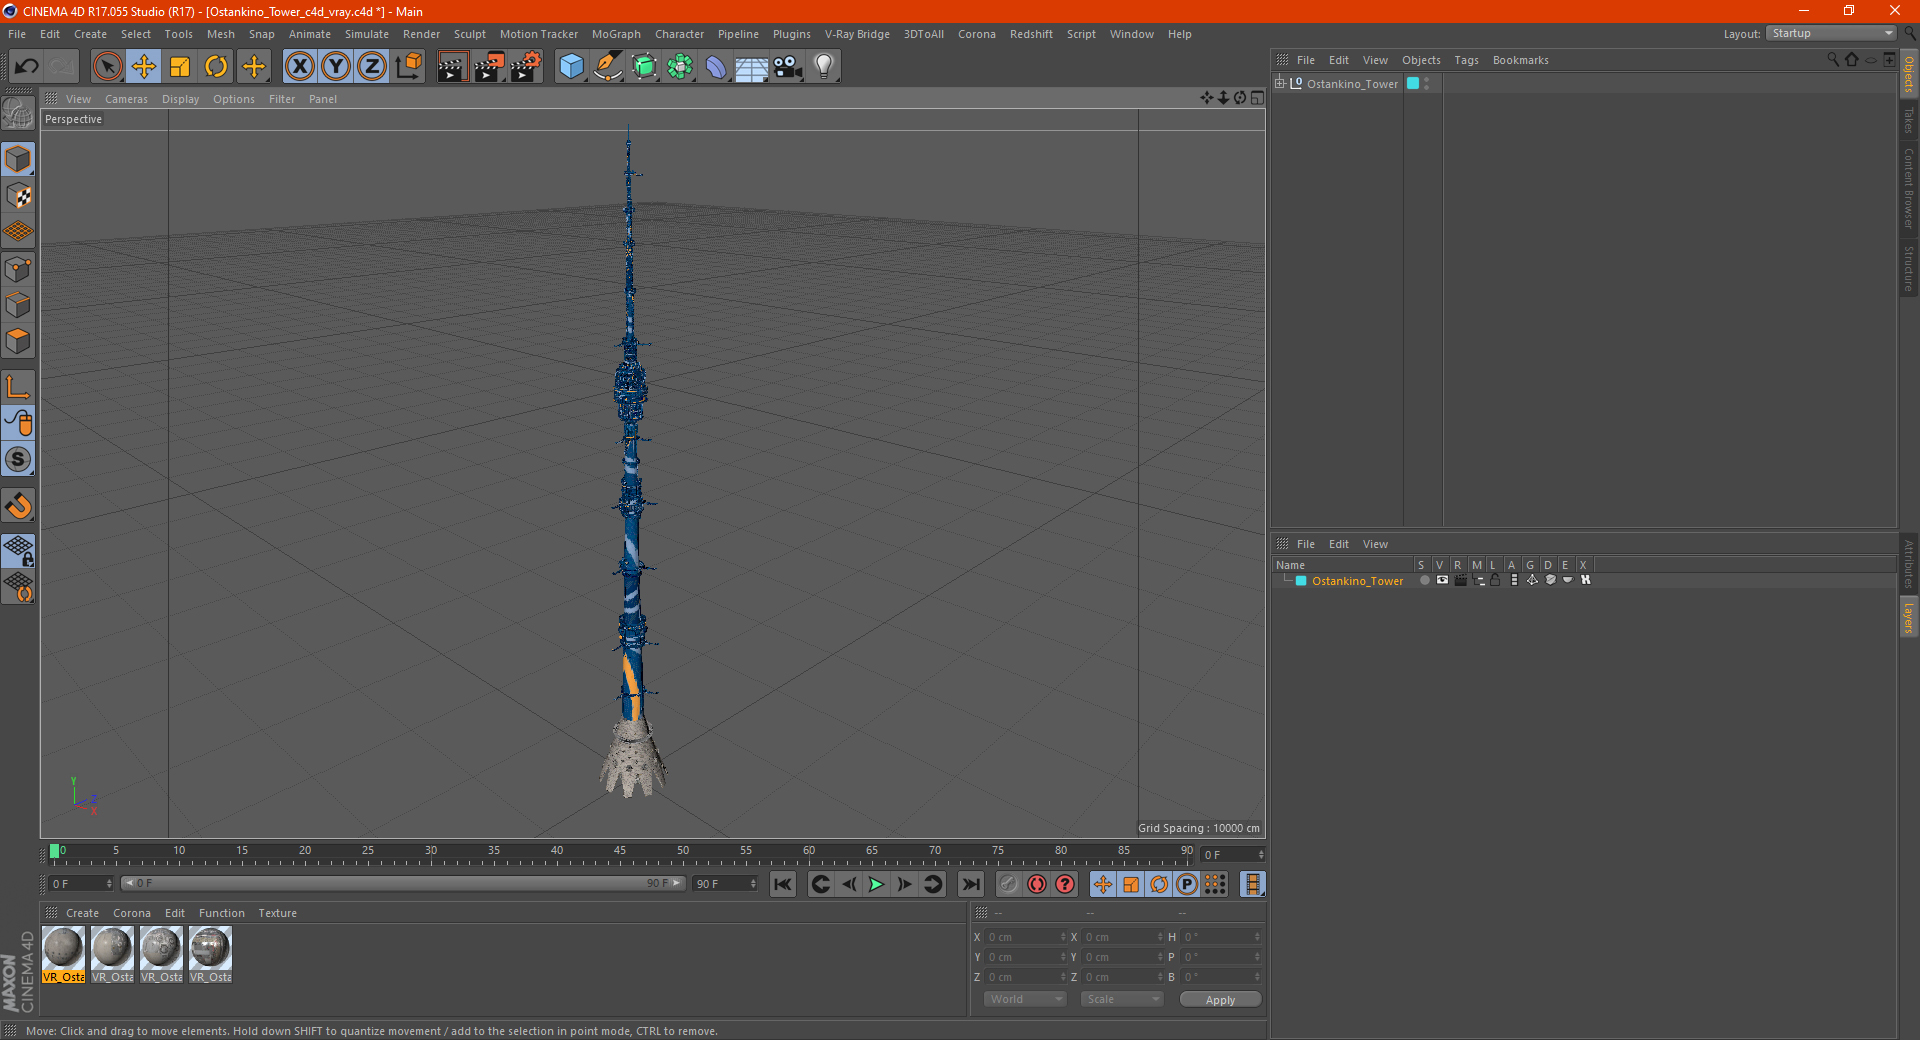Click the Enable Axis L-shaped icon
Screen dimensions: 1920x1040
(19, 387)
